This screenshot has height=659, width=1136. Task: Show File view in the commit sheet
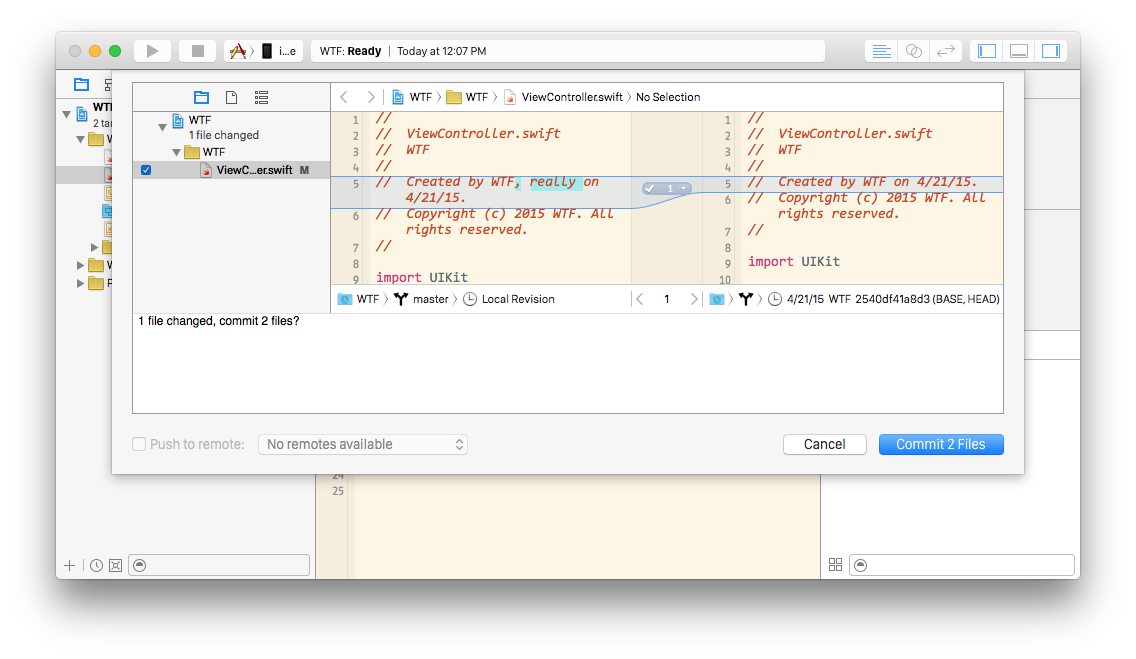tap(231, 97)
